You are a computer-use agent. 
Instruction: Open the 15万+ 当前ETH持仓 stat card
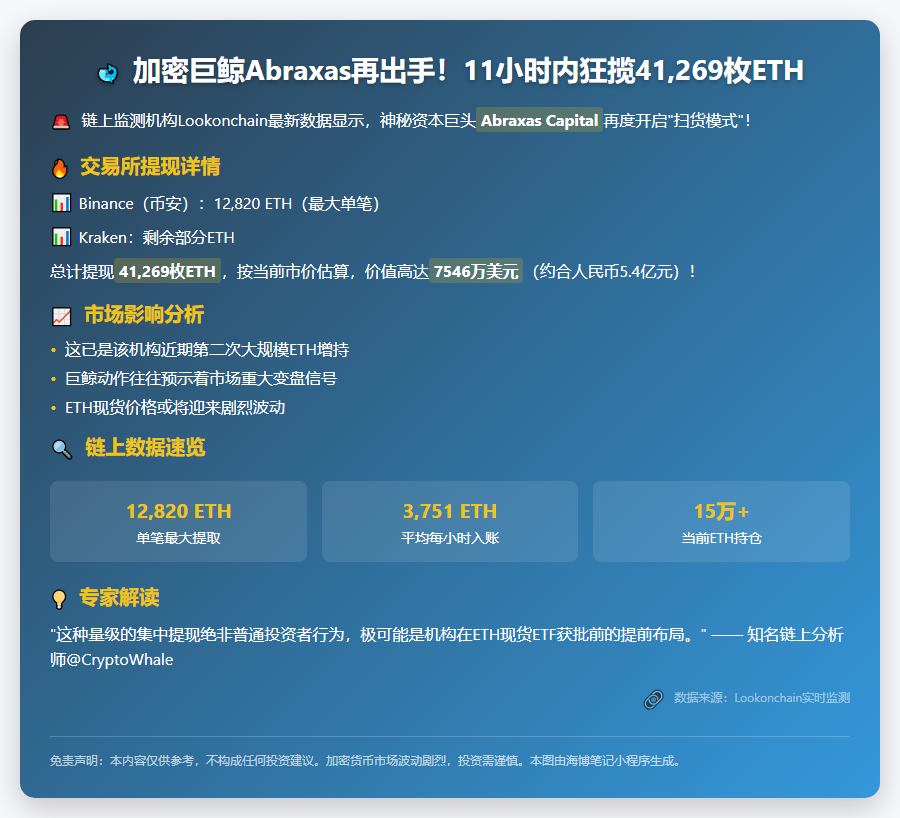coord(721,521)
